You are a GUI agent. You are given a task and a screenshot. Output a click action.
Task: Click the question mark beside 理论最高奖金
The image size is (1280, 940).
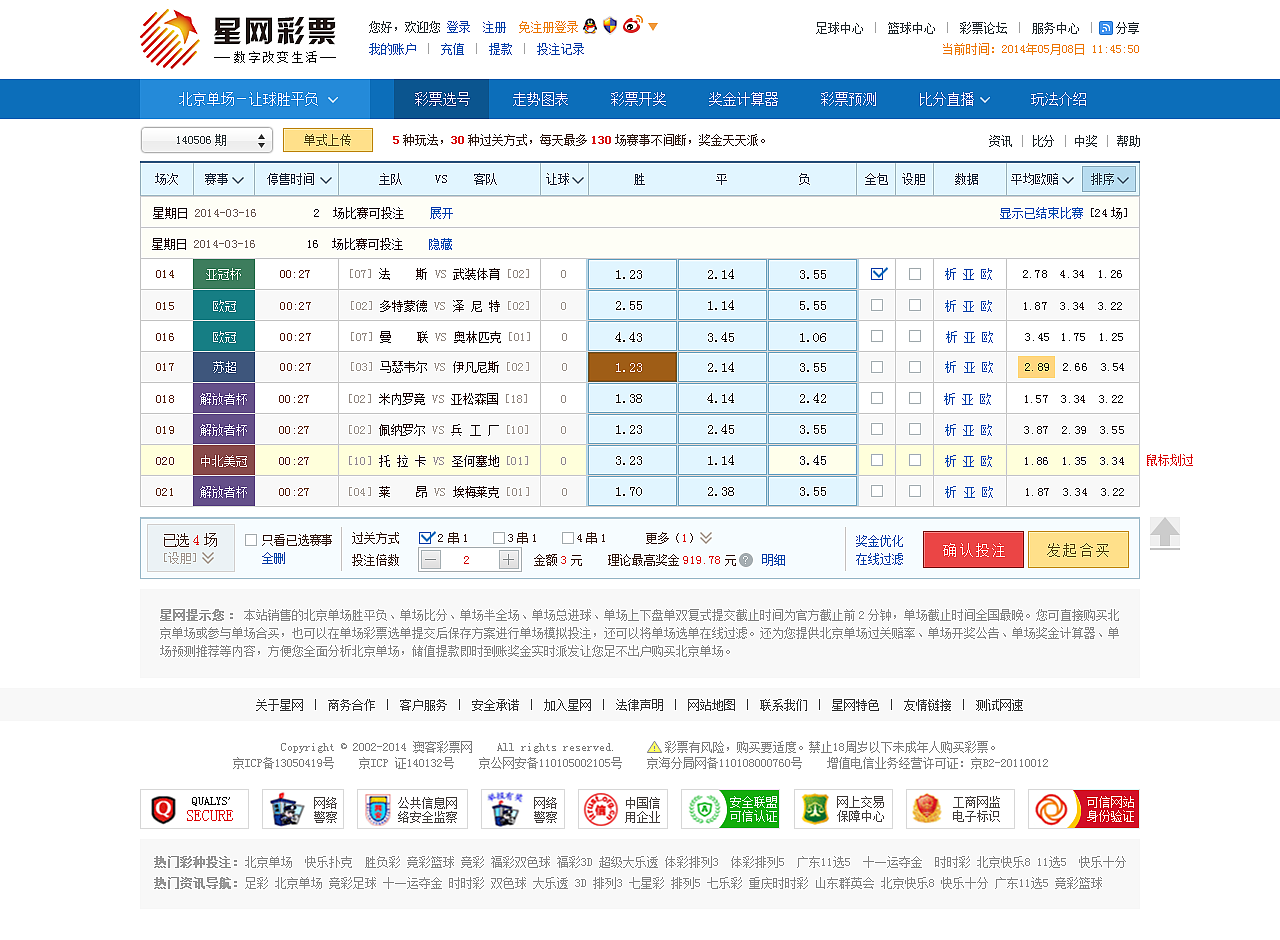745,559
